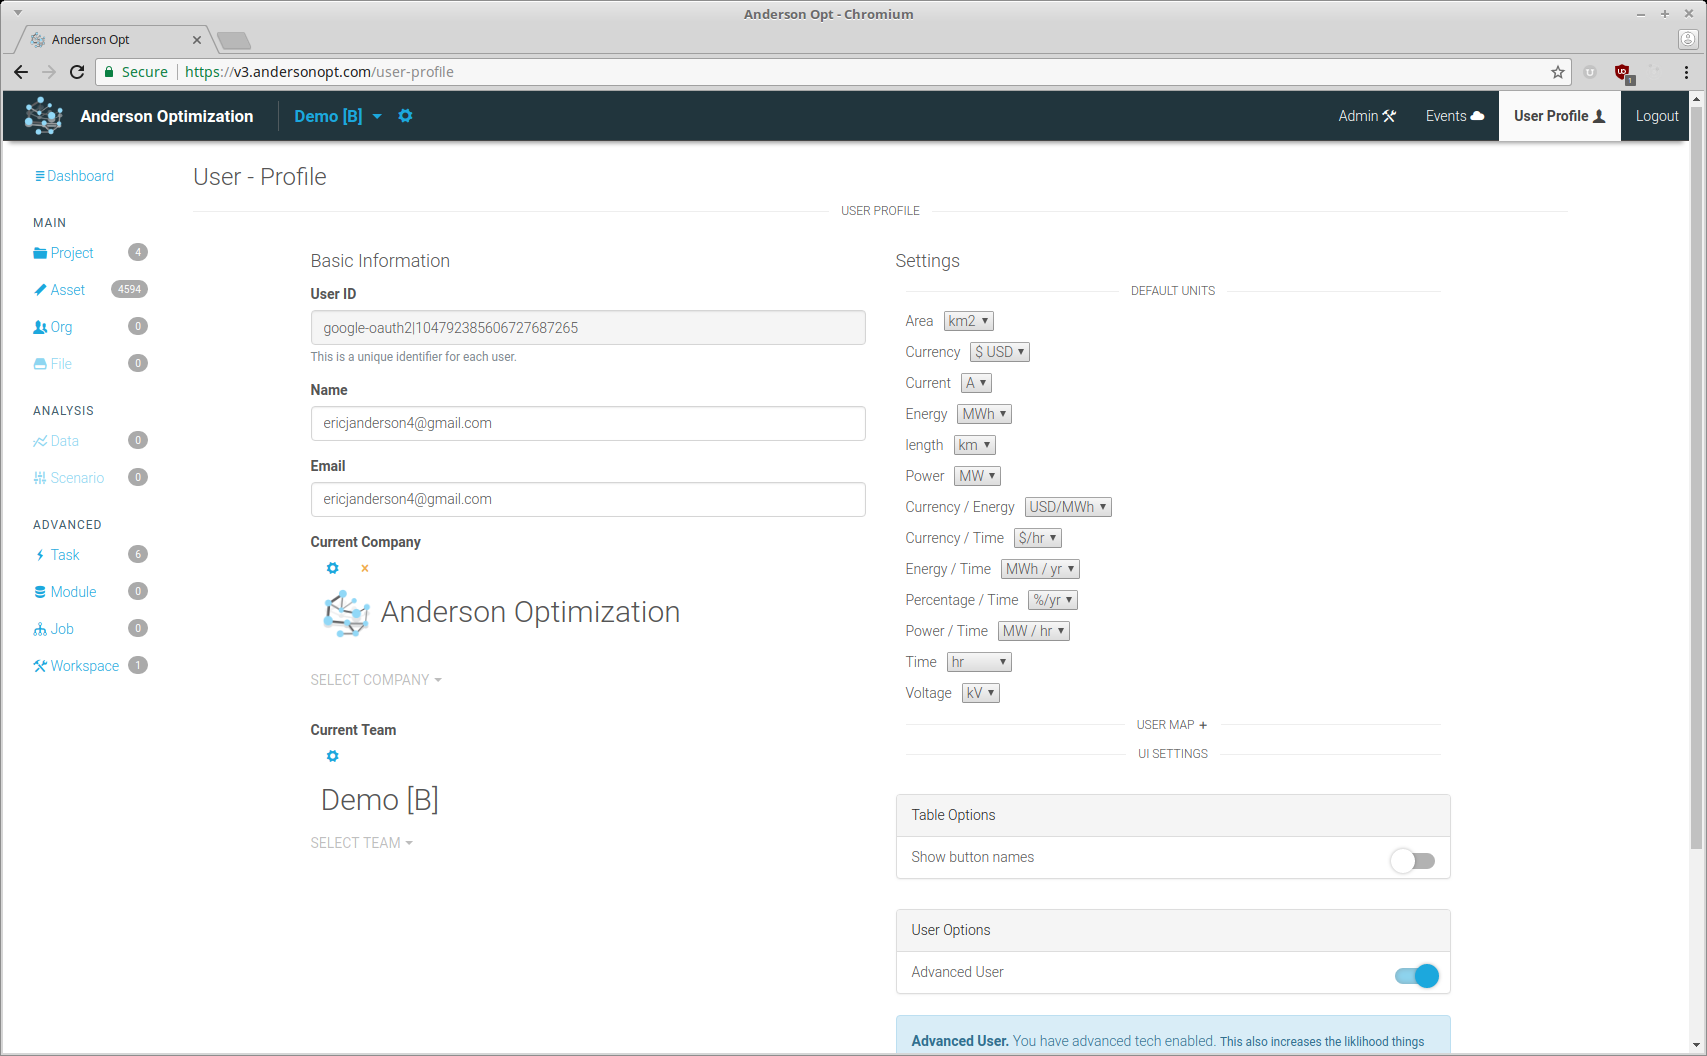This screenshot has height=1056, width=1707.
Task: Click the Anderson Optimization logo in header
Action: tap(44, 116)
